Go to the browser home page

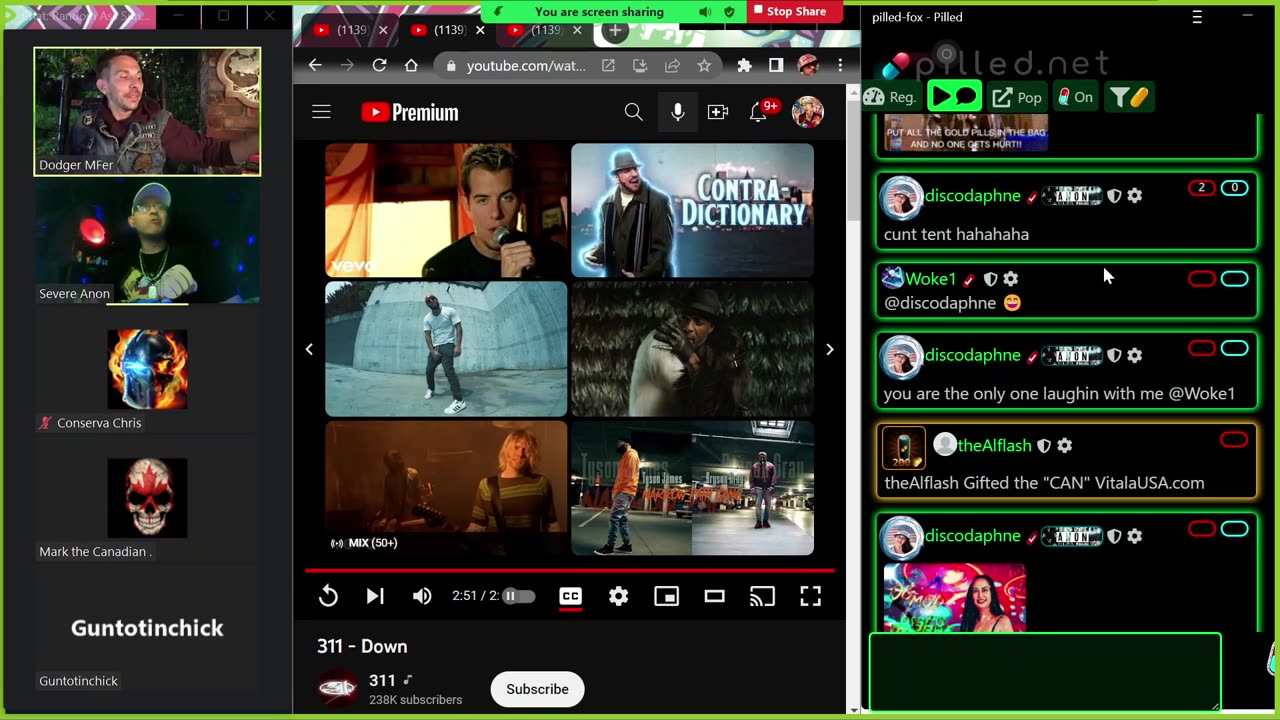point(411,65)
